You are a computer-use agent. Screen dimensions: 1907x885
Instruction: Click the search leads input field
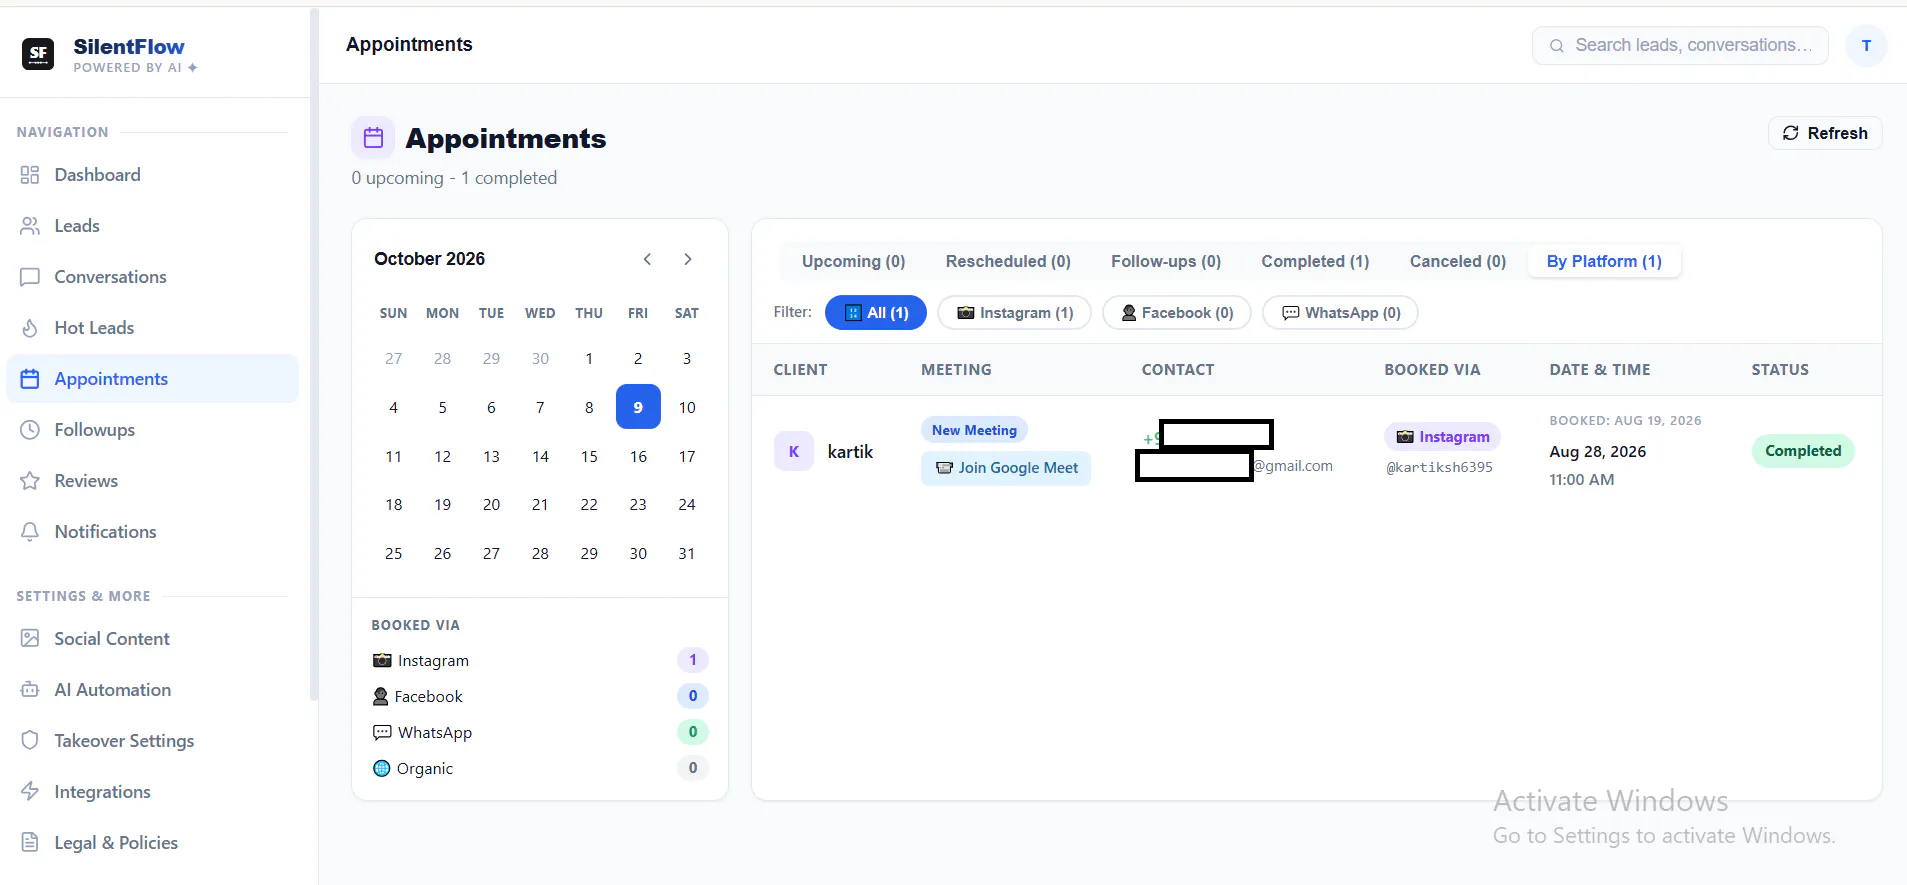click(x=1680, y=45)
